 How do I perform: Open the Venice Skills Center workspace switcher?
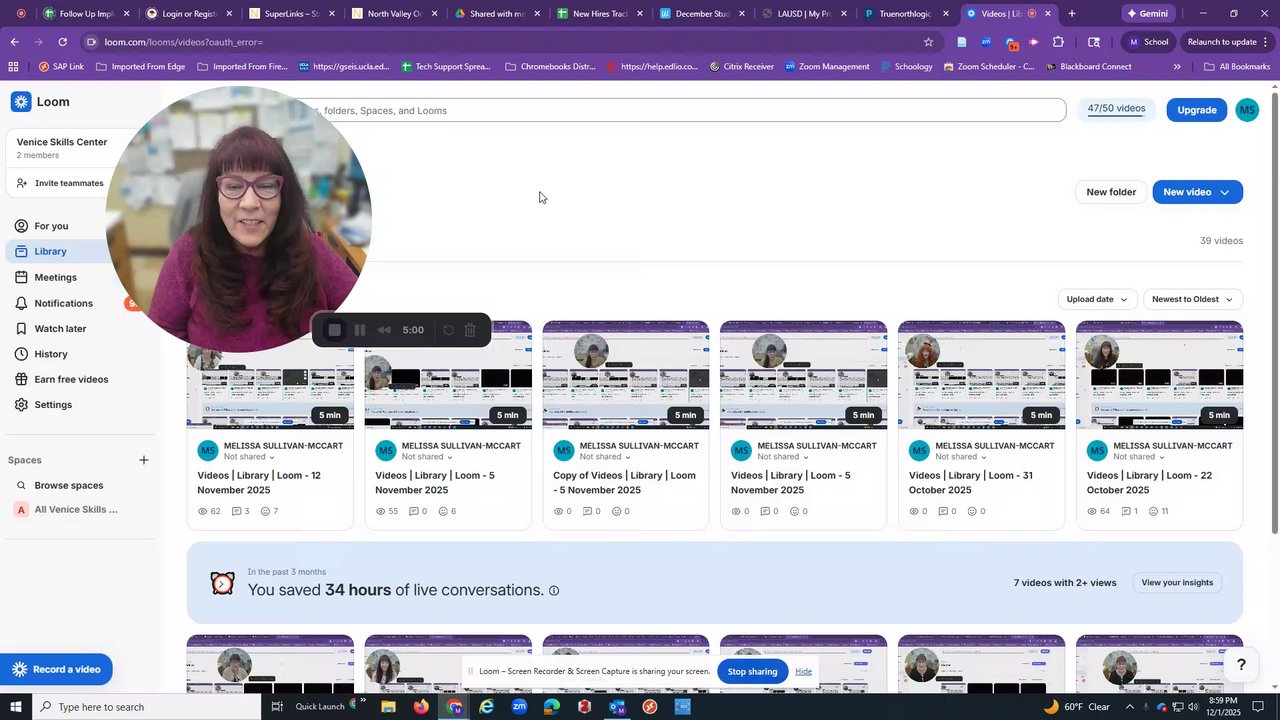(62, 148)
